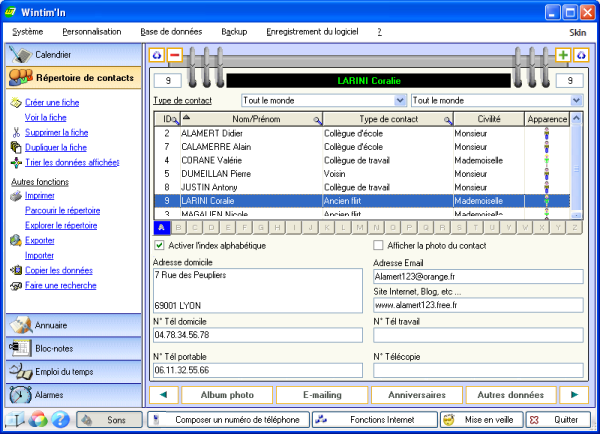Click the right arrow navigation button

tap(574, 395)
